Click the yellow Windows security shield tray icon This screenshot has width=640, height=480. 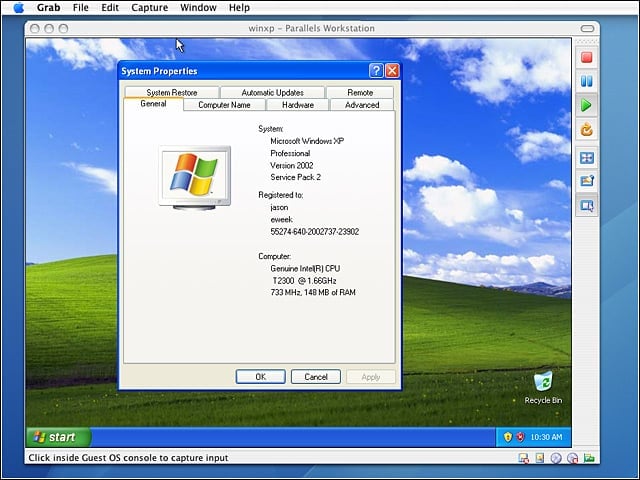[x=507, y=437]
